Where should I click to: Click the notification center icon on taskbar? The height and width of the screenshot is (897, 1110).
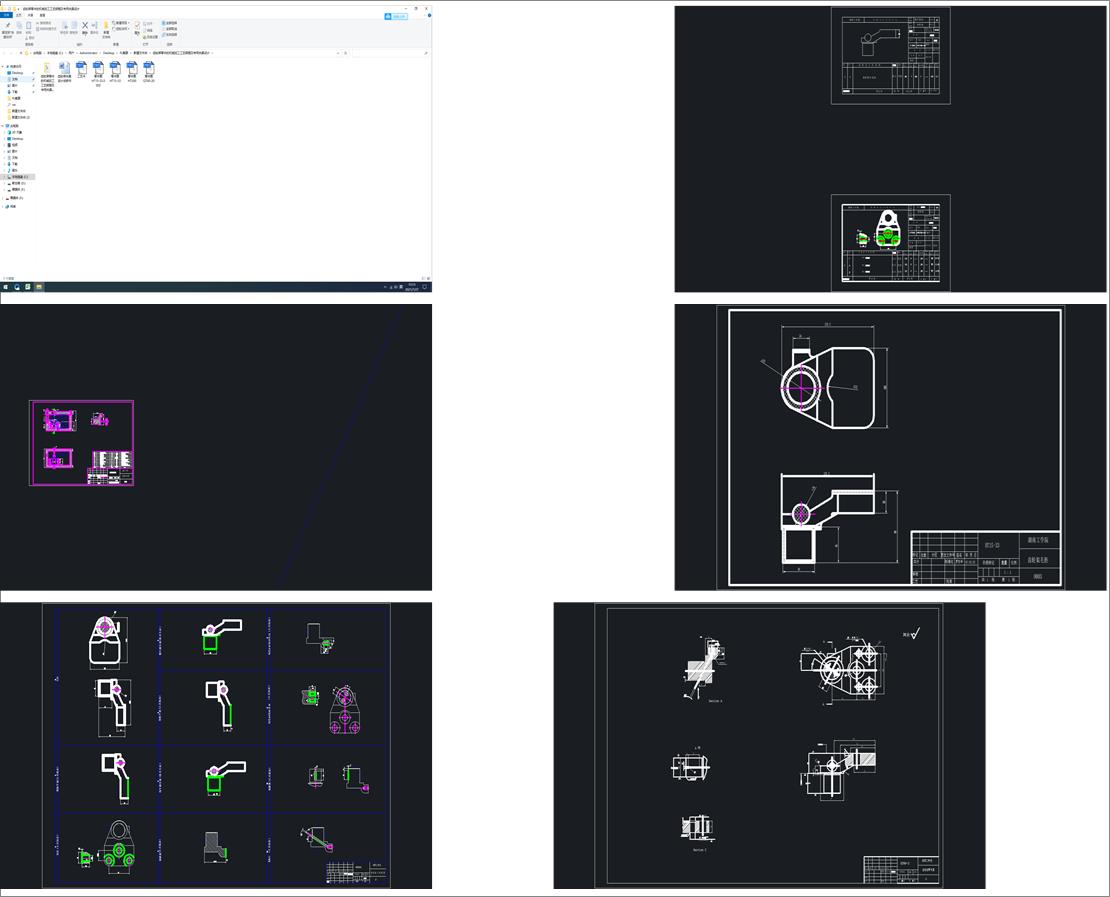425,287
